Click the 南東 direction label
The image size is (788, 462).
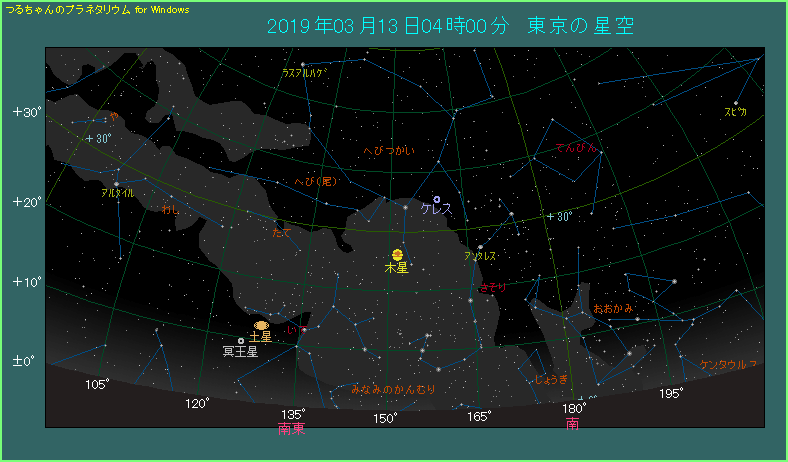tap(291, 428)
